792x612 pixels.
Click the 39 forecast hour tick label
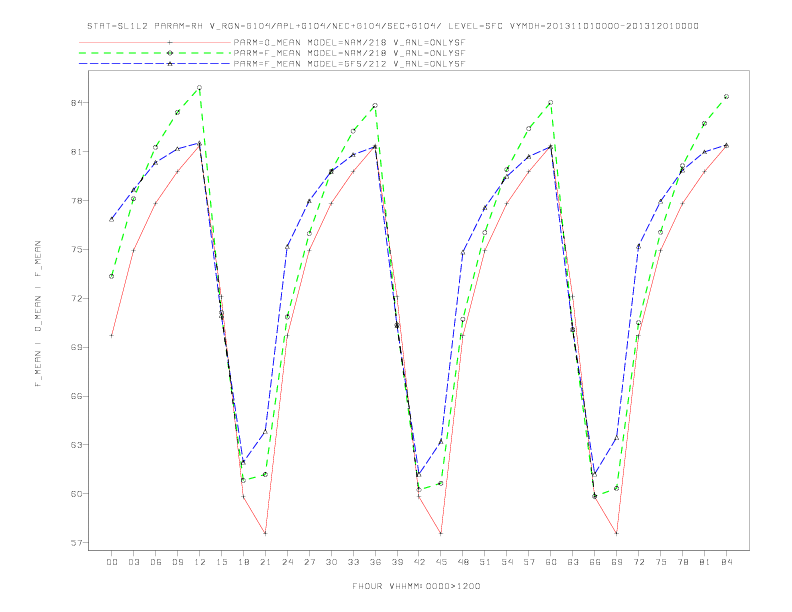pos(397,562)
